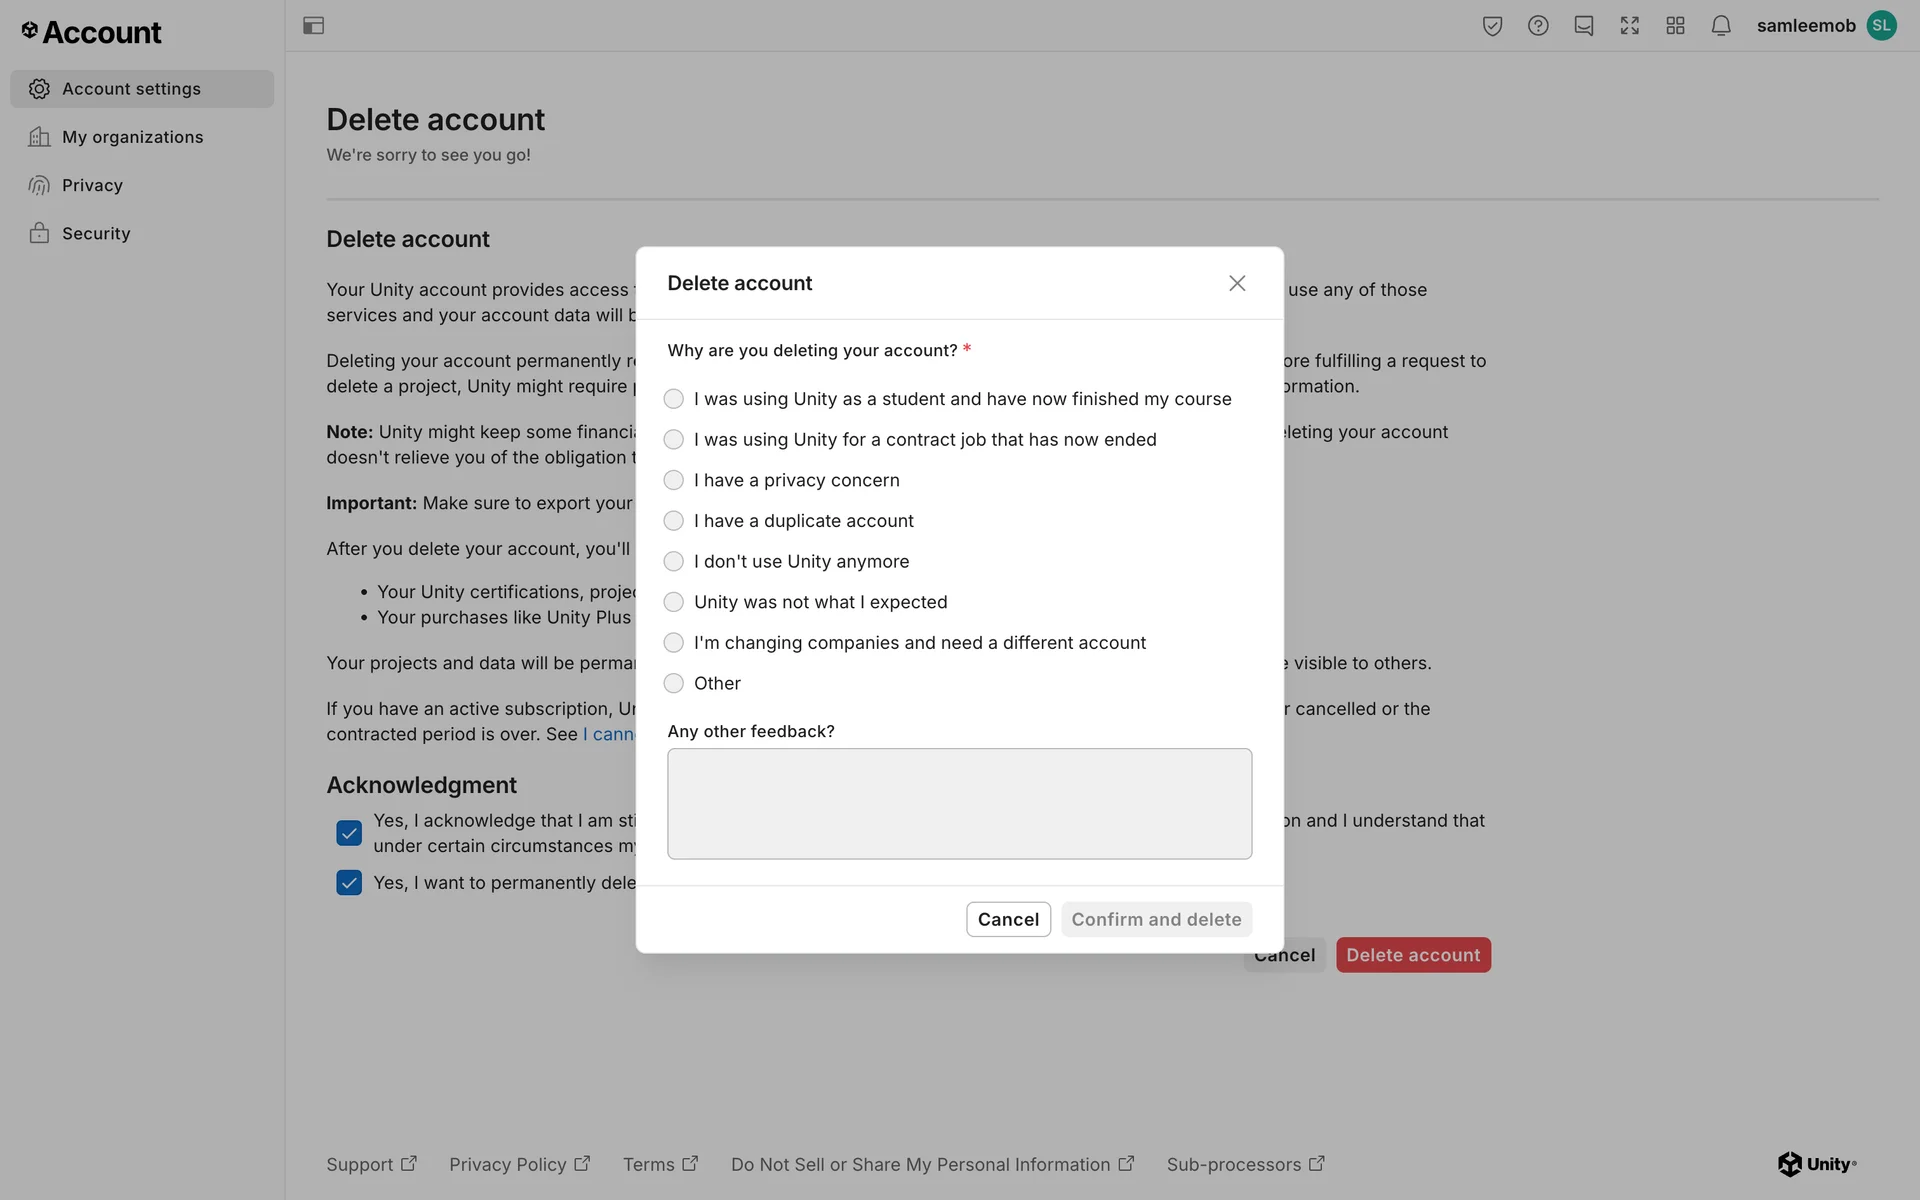
Task: Open the help question mark icon
Action: [1538, 26]
